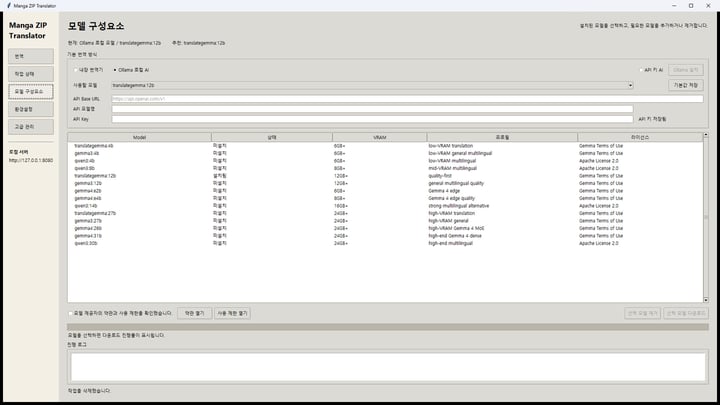Image resolution: width=720 pixels, height=405 pixels.
Task: Tick the provider terms confirmation checkbox
Action: 71,314
